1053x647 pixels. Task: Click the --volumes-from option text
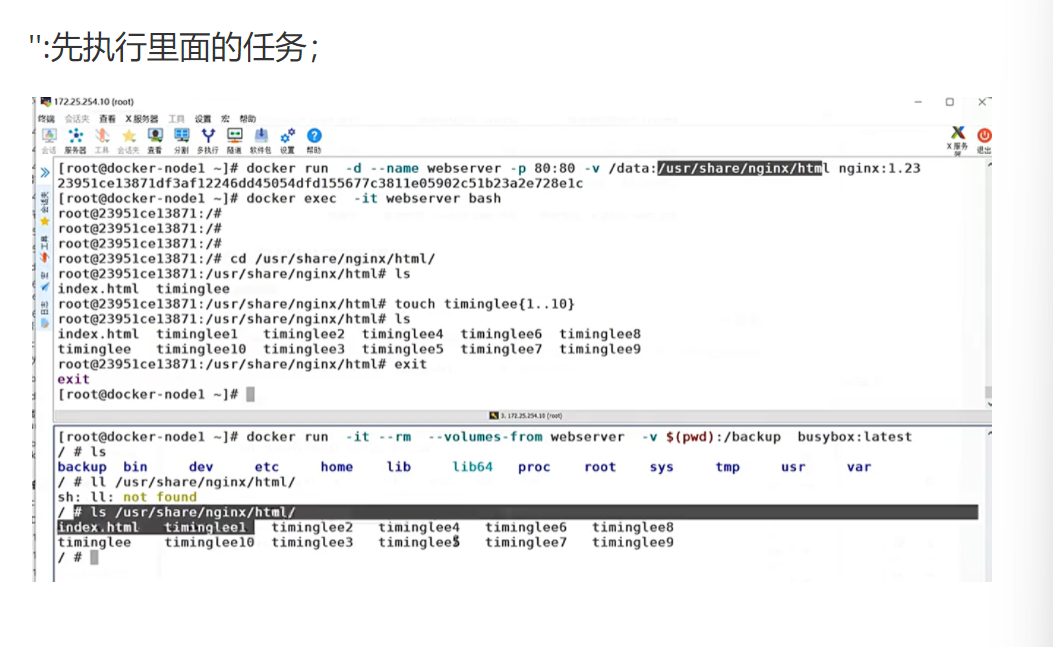484,437
